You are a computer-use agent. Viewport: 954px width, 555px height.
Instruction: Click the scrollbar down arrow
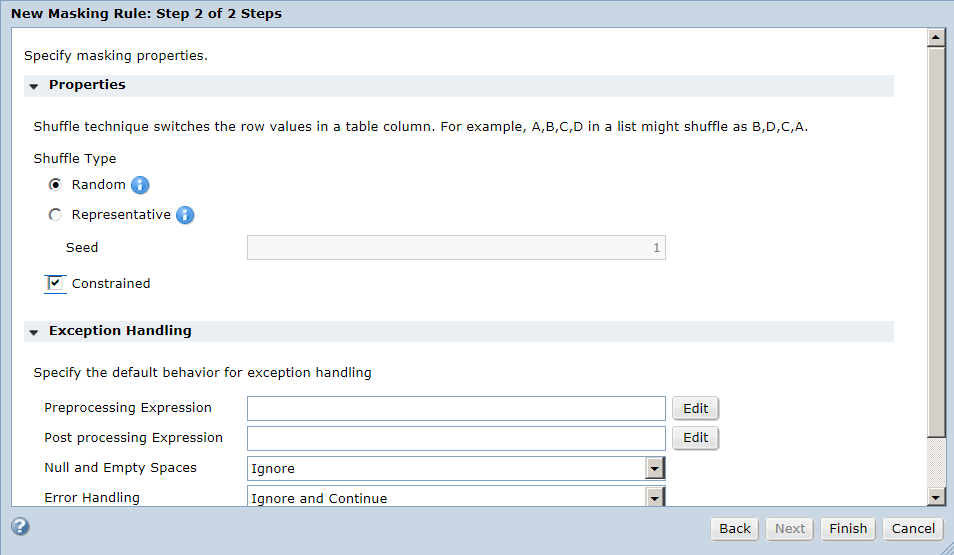click(x=936, y=497)
